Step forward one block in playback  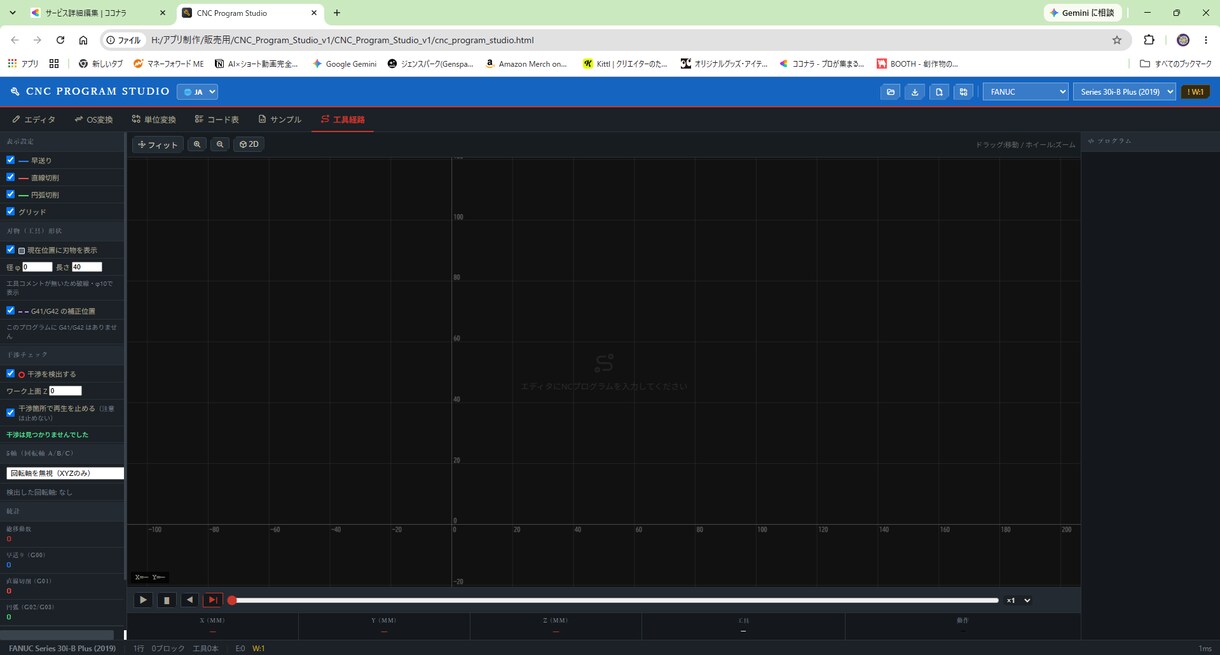click(213, 600)
